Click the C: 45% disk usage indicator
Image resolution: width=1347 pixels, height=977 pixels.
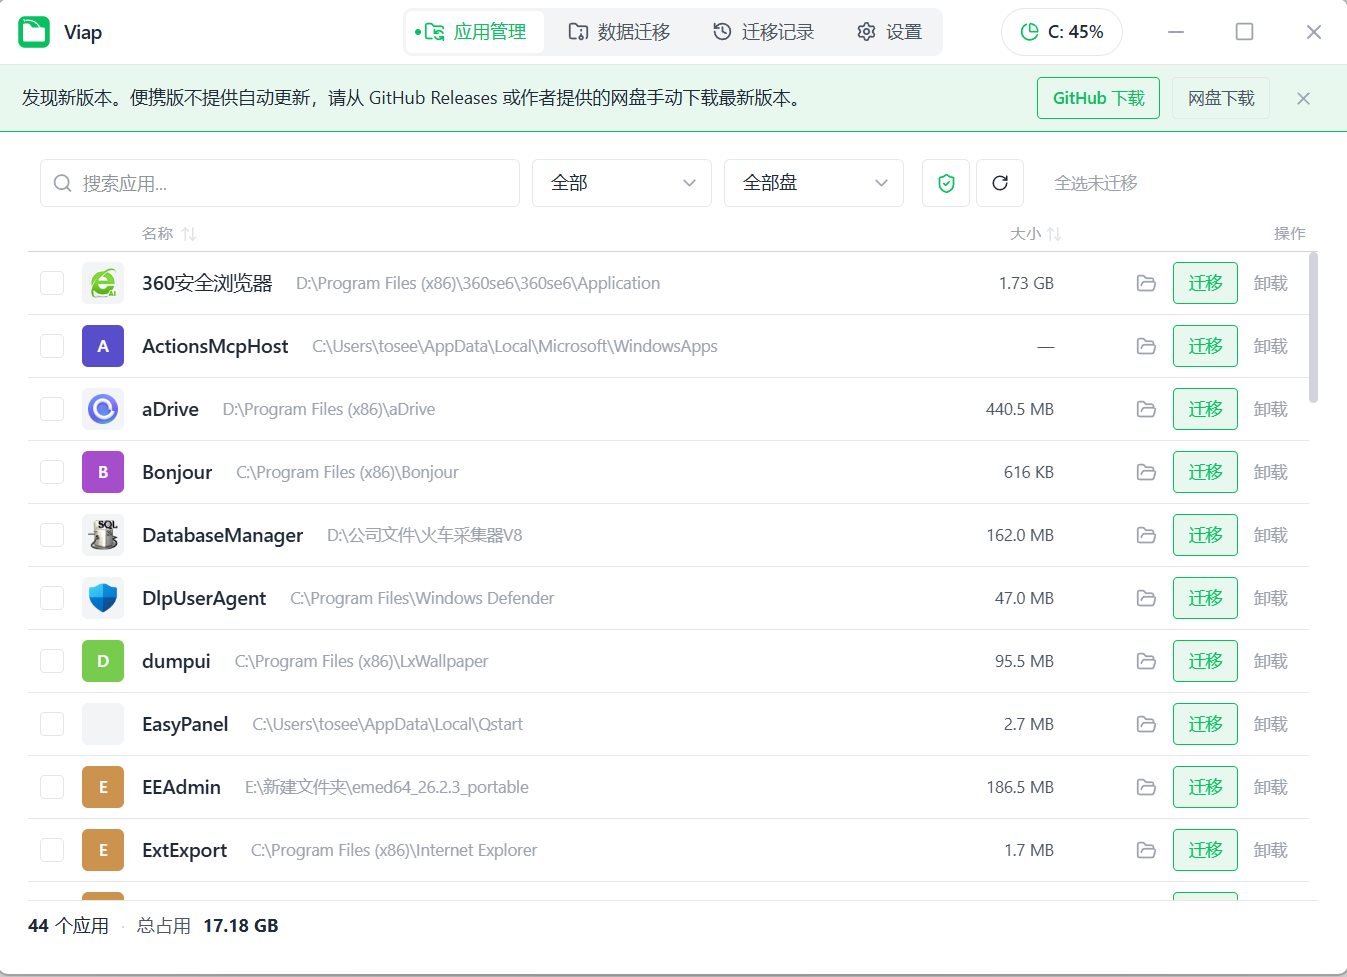[1061, 32]
